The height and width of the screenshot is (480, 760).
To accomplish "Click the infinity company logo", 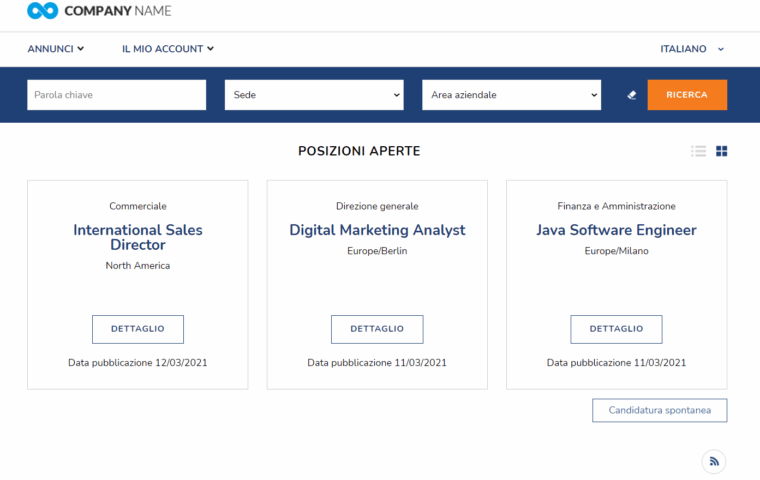I will (x=43, y=10).
